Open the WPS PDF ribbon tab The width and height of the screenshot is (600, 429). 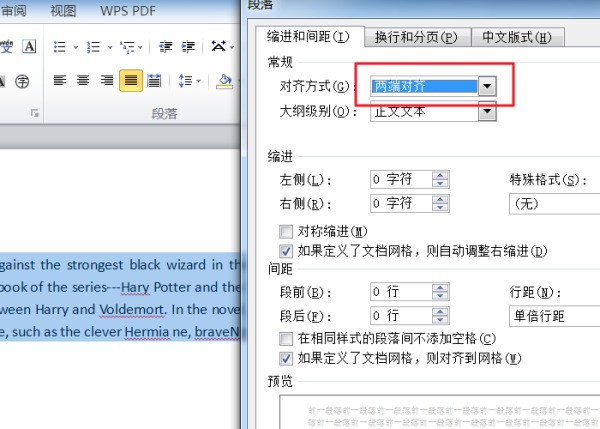(x=128, y=11)
